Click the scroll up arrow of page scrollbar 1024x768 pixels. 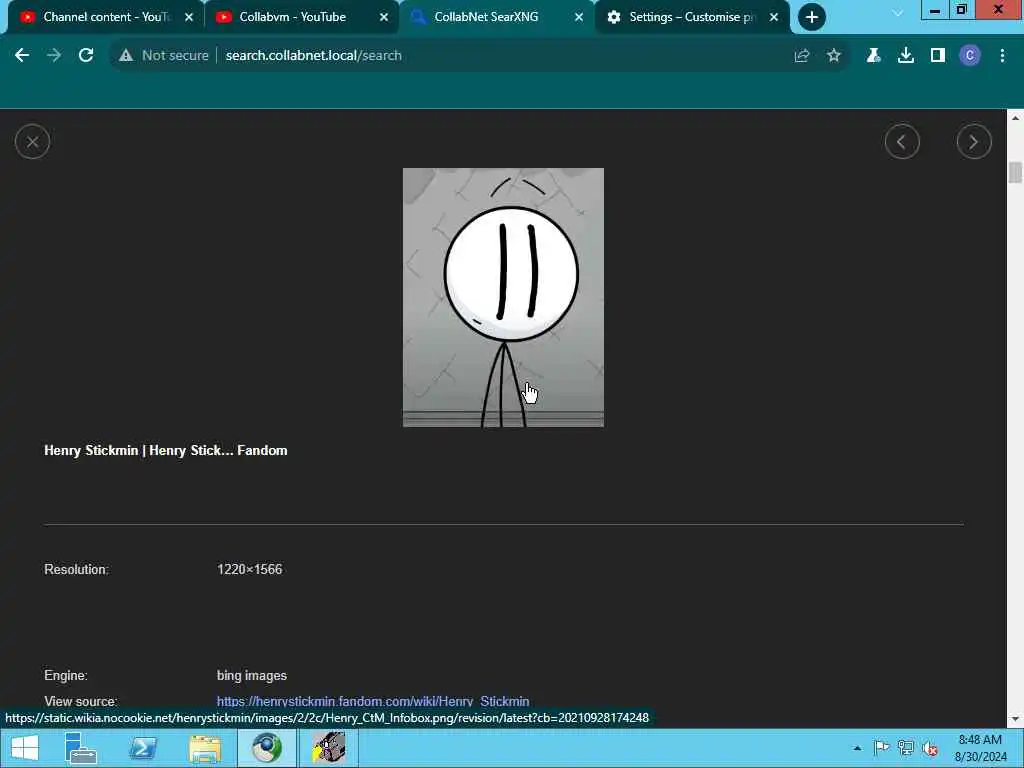[x=1015, y=118]
